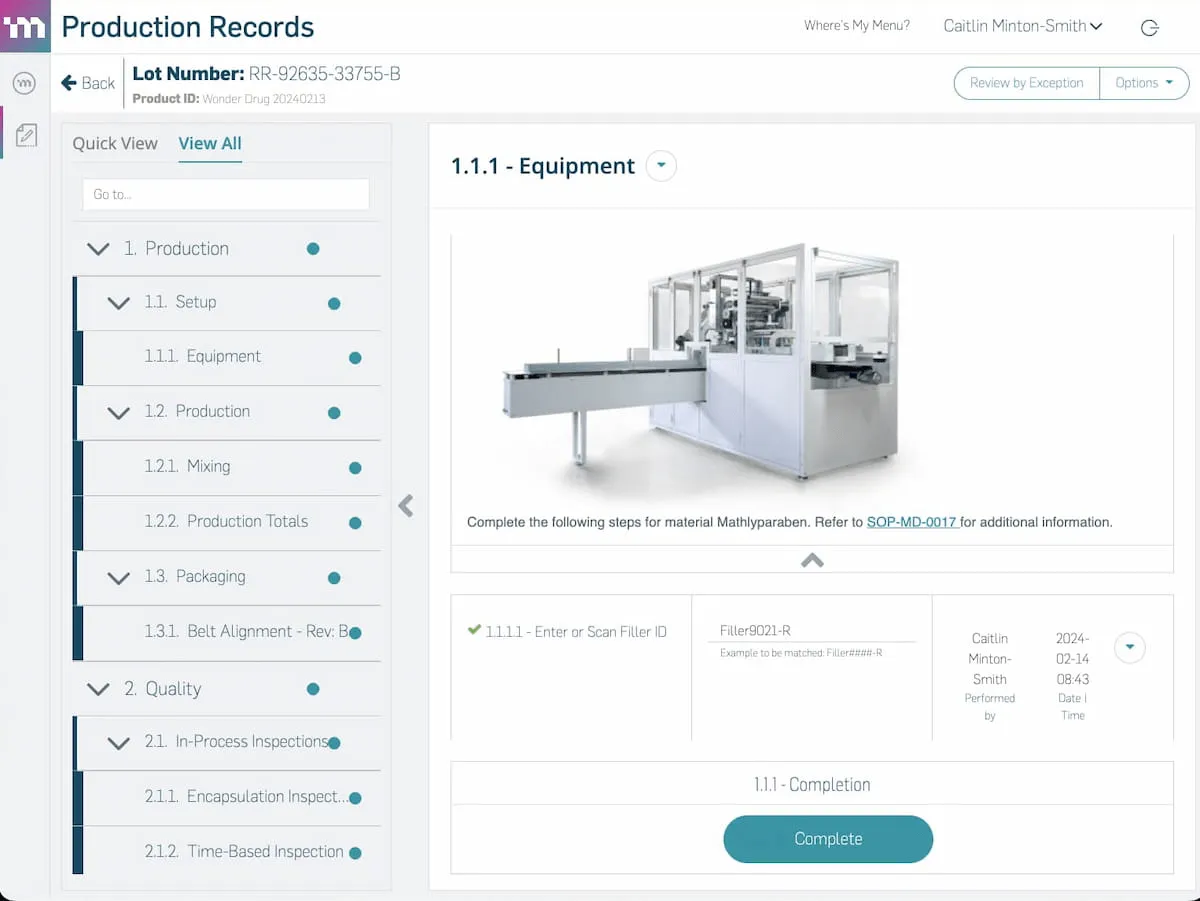Collapse side panel with left chevron

405,505
